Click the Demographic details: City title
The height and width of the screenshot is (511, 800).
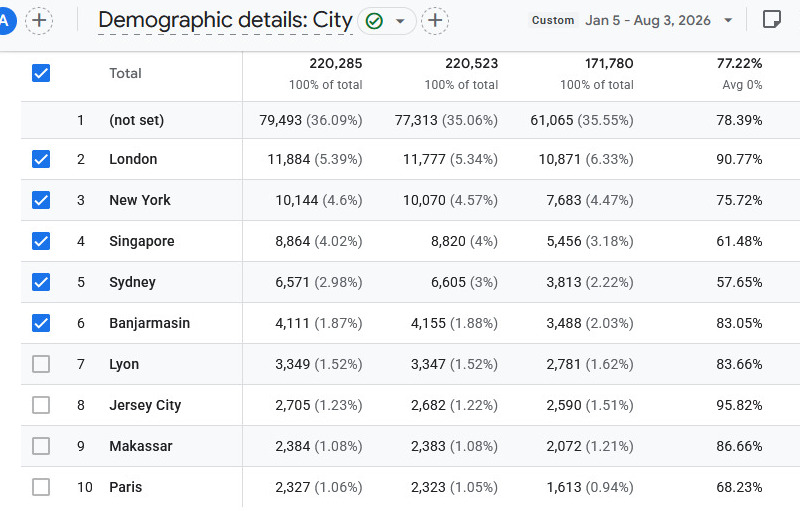(225, 20)
